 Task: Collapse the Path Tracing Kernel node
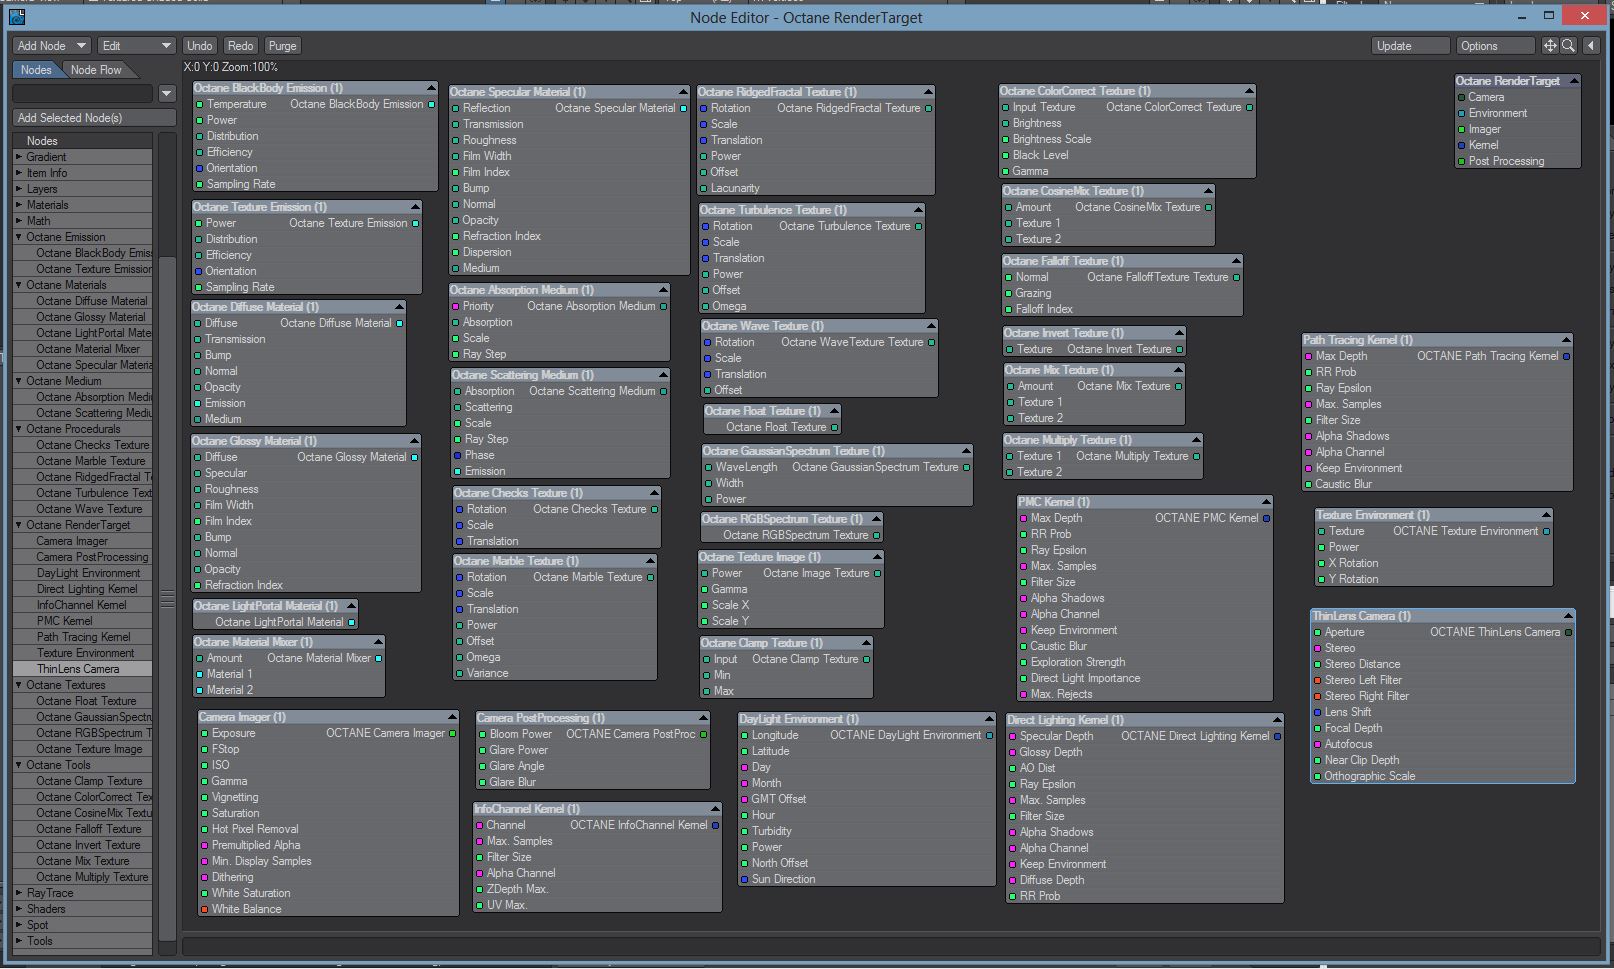click(1566, 340)
